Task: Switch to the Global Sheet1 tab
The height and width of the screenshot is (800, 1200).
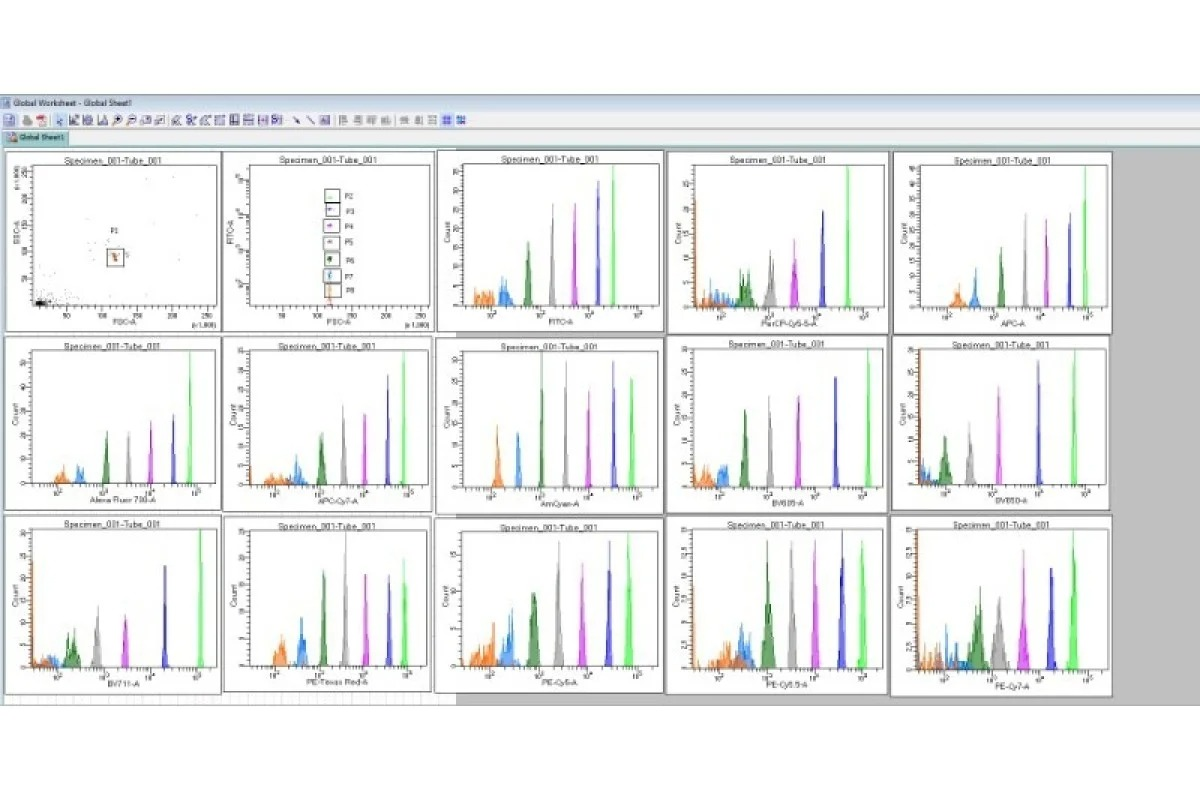Action: 37,137
